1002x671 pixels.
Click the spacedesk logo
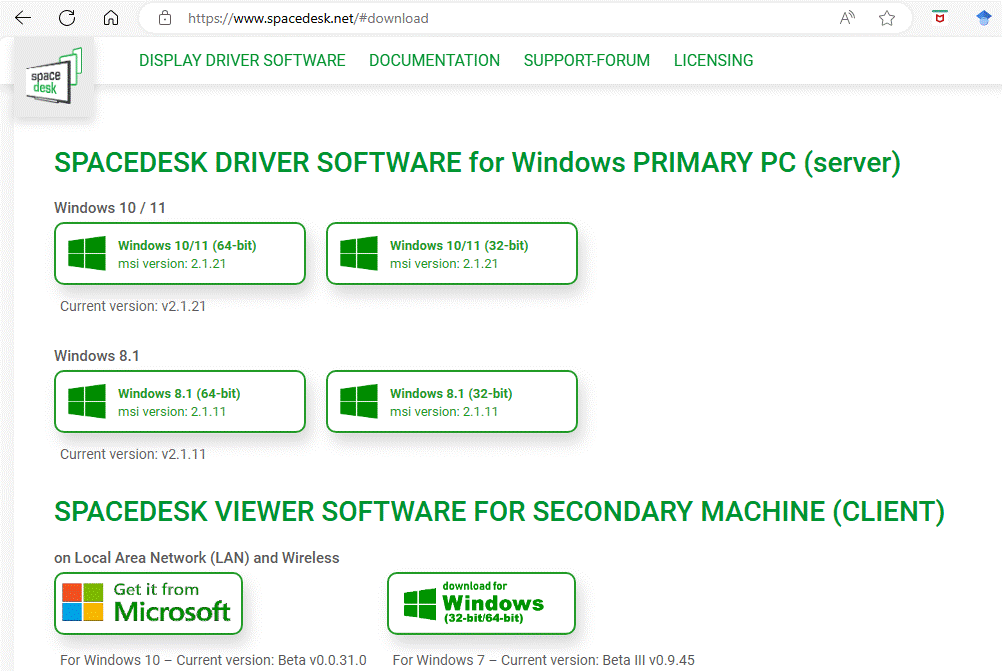point(54,77)
